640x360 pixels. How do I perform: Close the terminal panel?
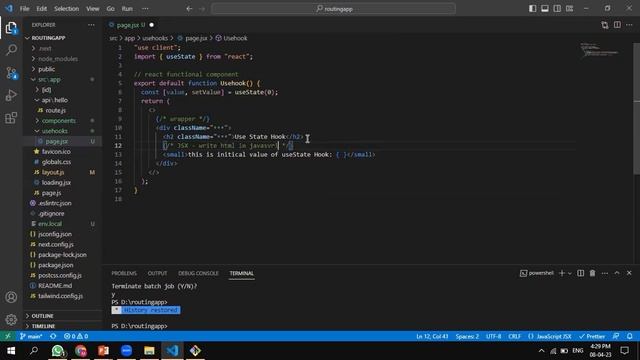coord(629,273)
